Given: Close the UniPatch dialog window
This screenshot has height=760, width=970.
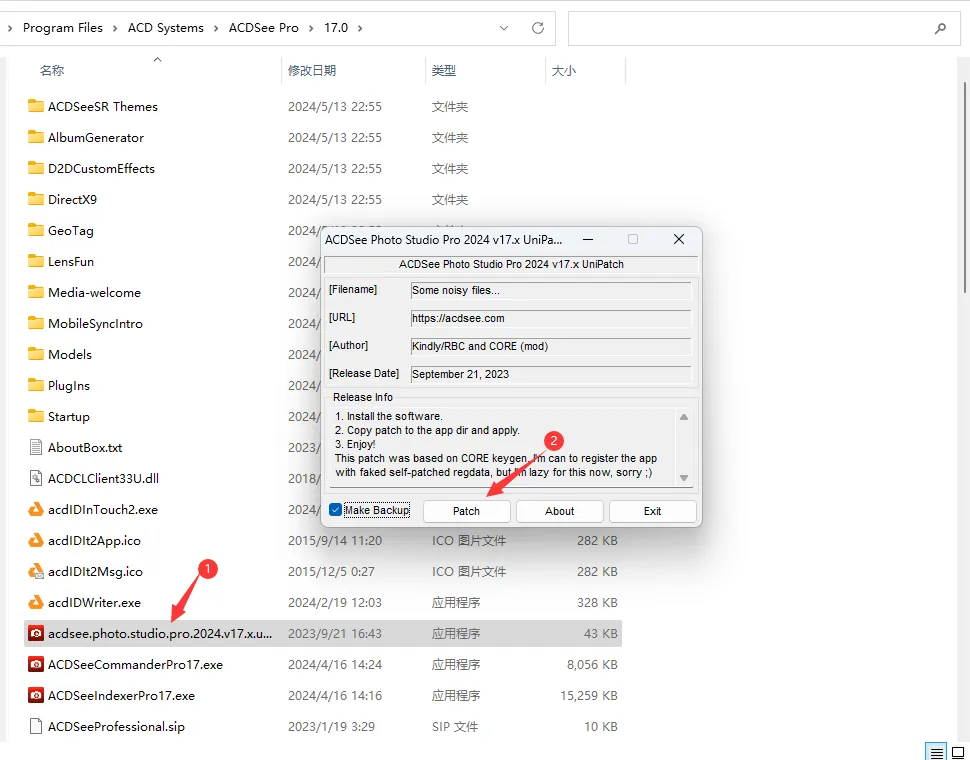Looking at the screenshot, I should pyautogui.click(x=679, y=239).
